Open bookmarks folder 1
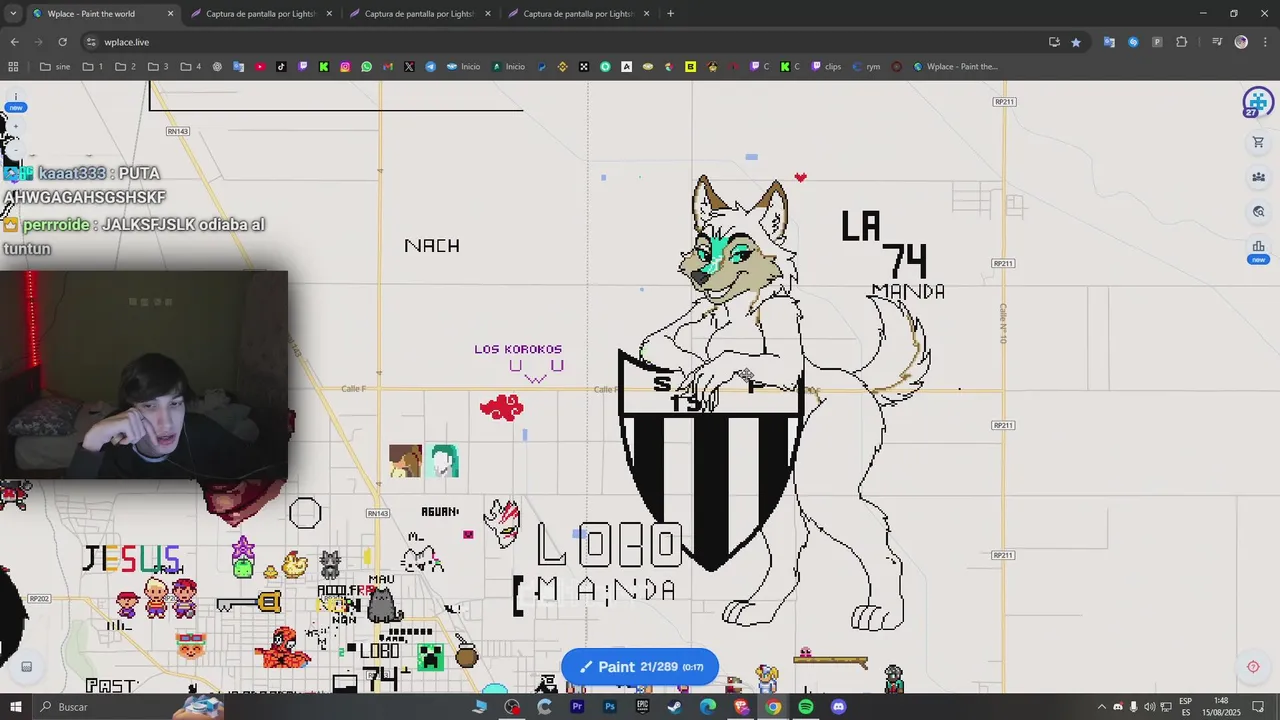 [x=93, y=67]
